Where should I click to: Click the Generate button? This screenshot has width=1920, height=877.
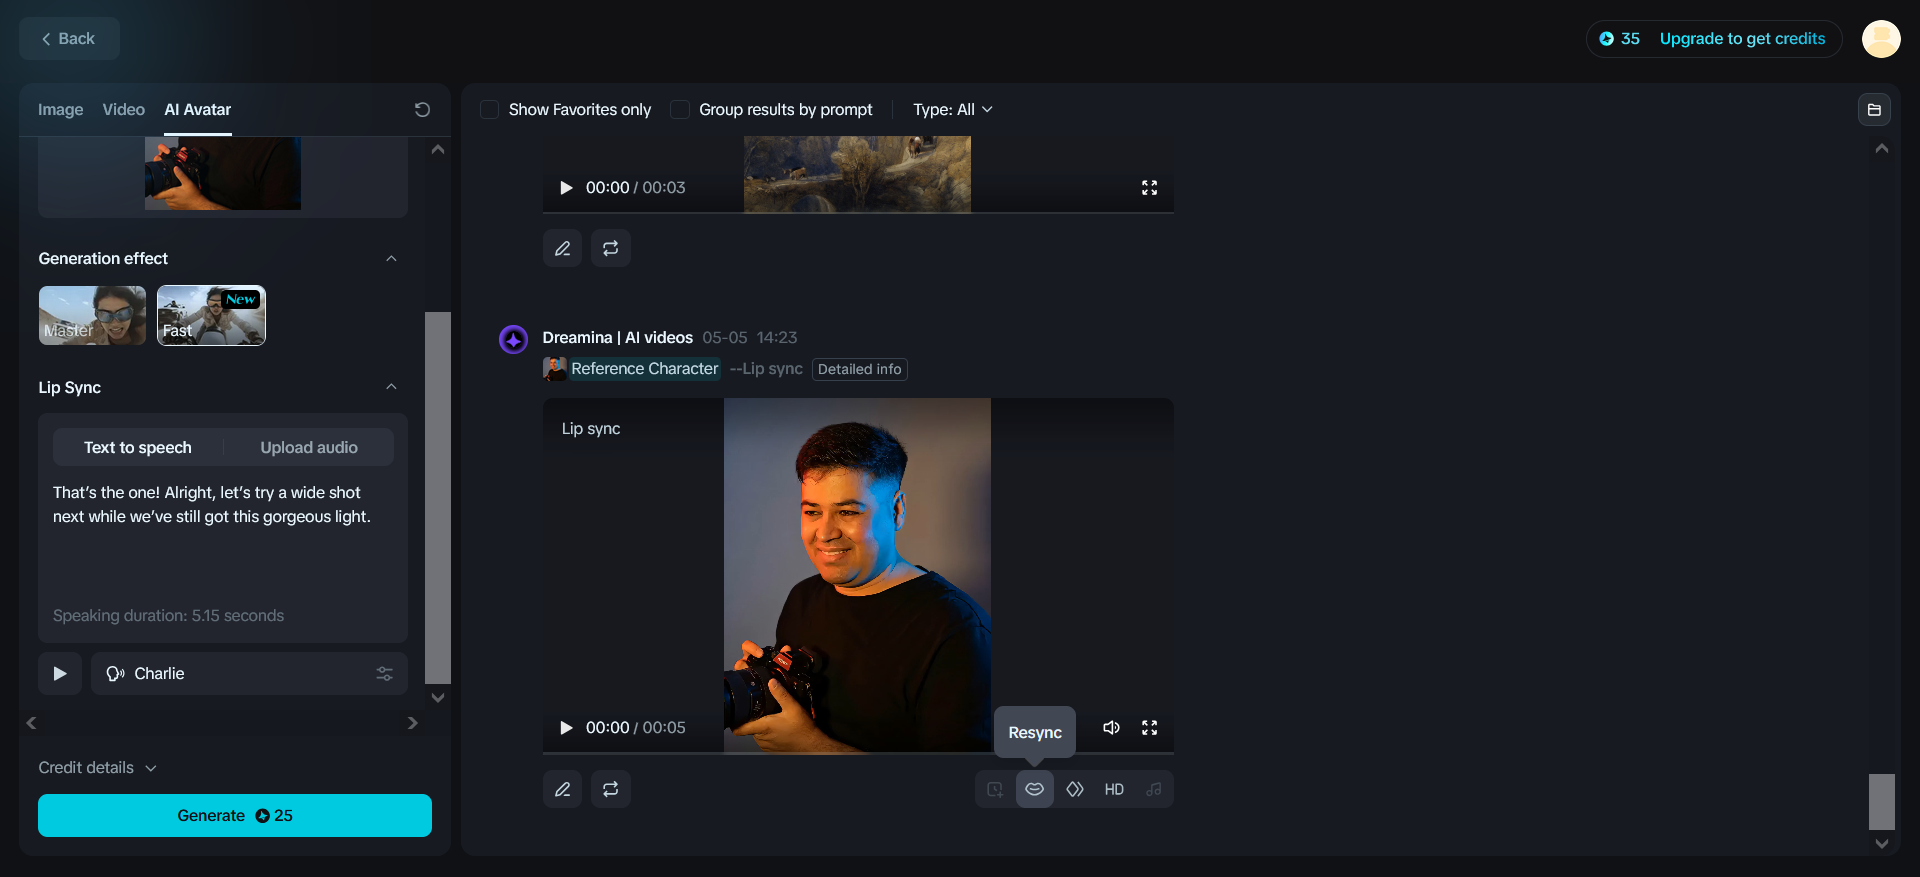(235, 816)
